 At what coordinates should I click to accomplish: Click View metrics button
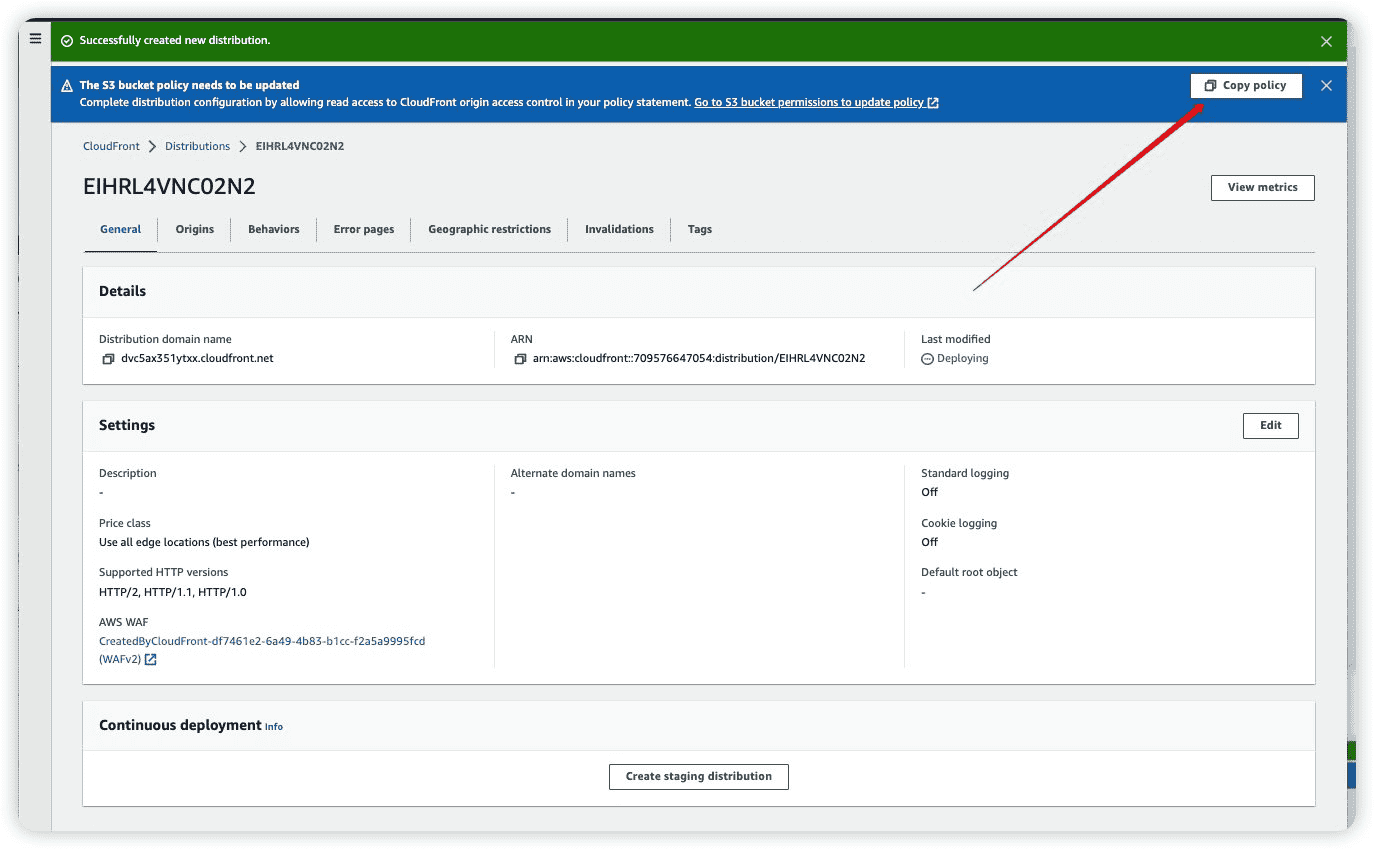click(1262, 187)
